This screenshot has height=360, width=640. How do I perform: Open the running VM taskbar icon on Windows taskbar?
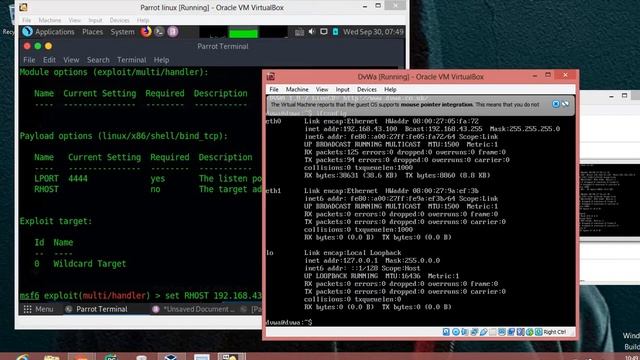[x=231, y=357]
